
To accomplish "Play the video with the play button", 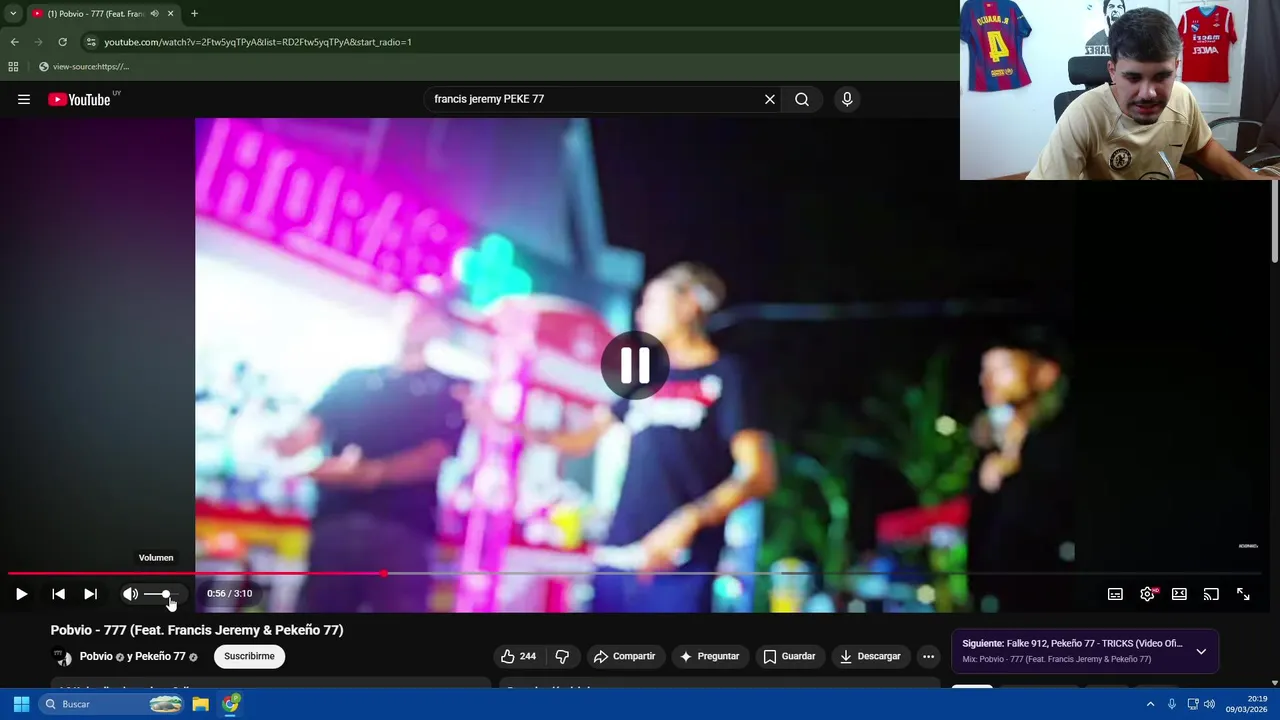I will point(21,594).
